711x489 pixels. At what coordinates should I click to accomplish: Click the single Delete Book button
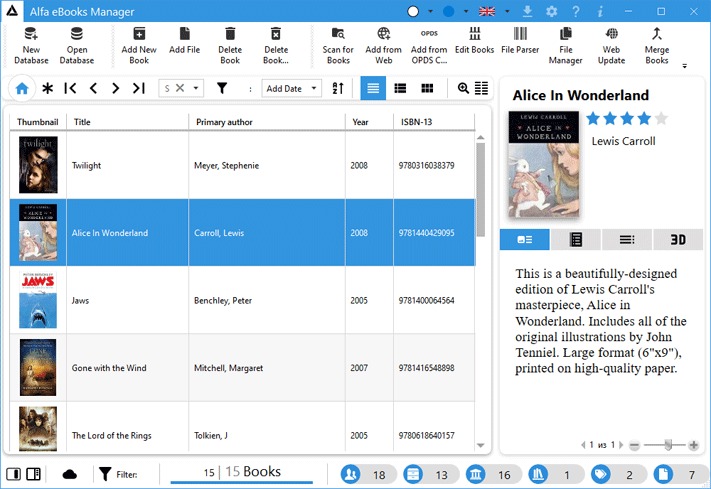[230, 46]
